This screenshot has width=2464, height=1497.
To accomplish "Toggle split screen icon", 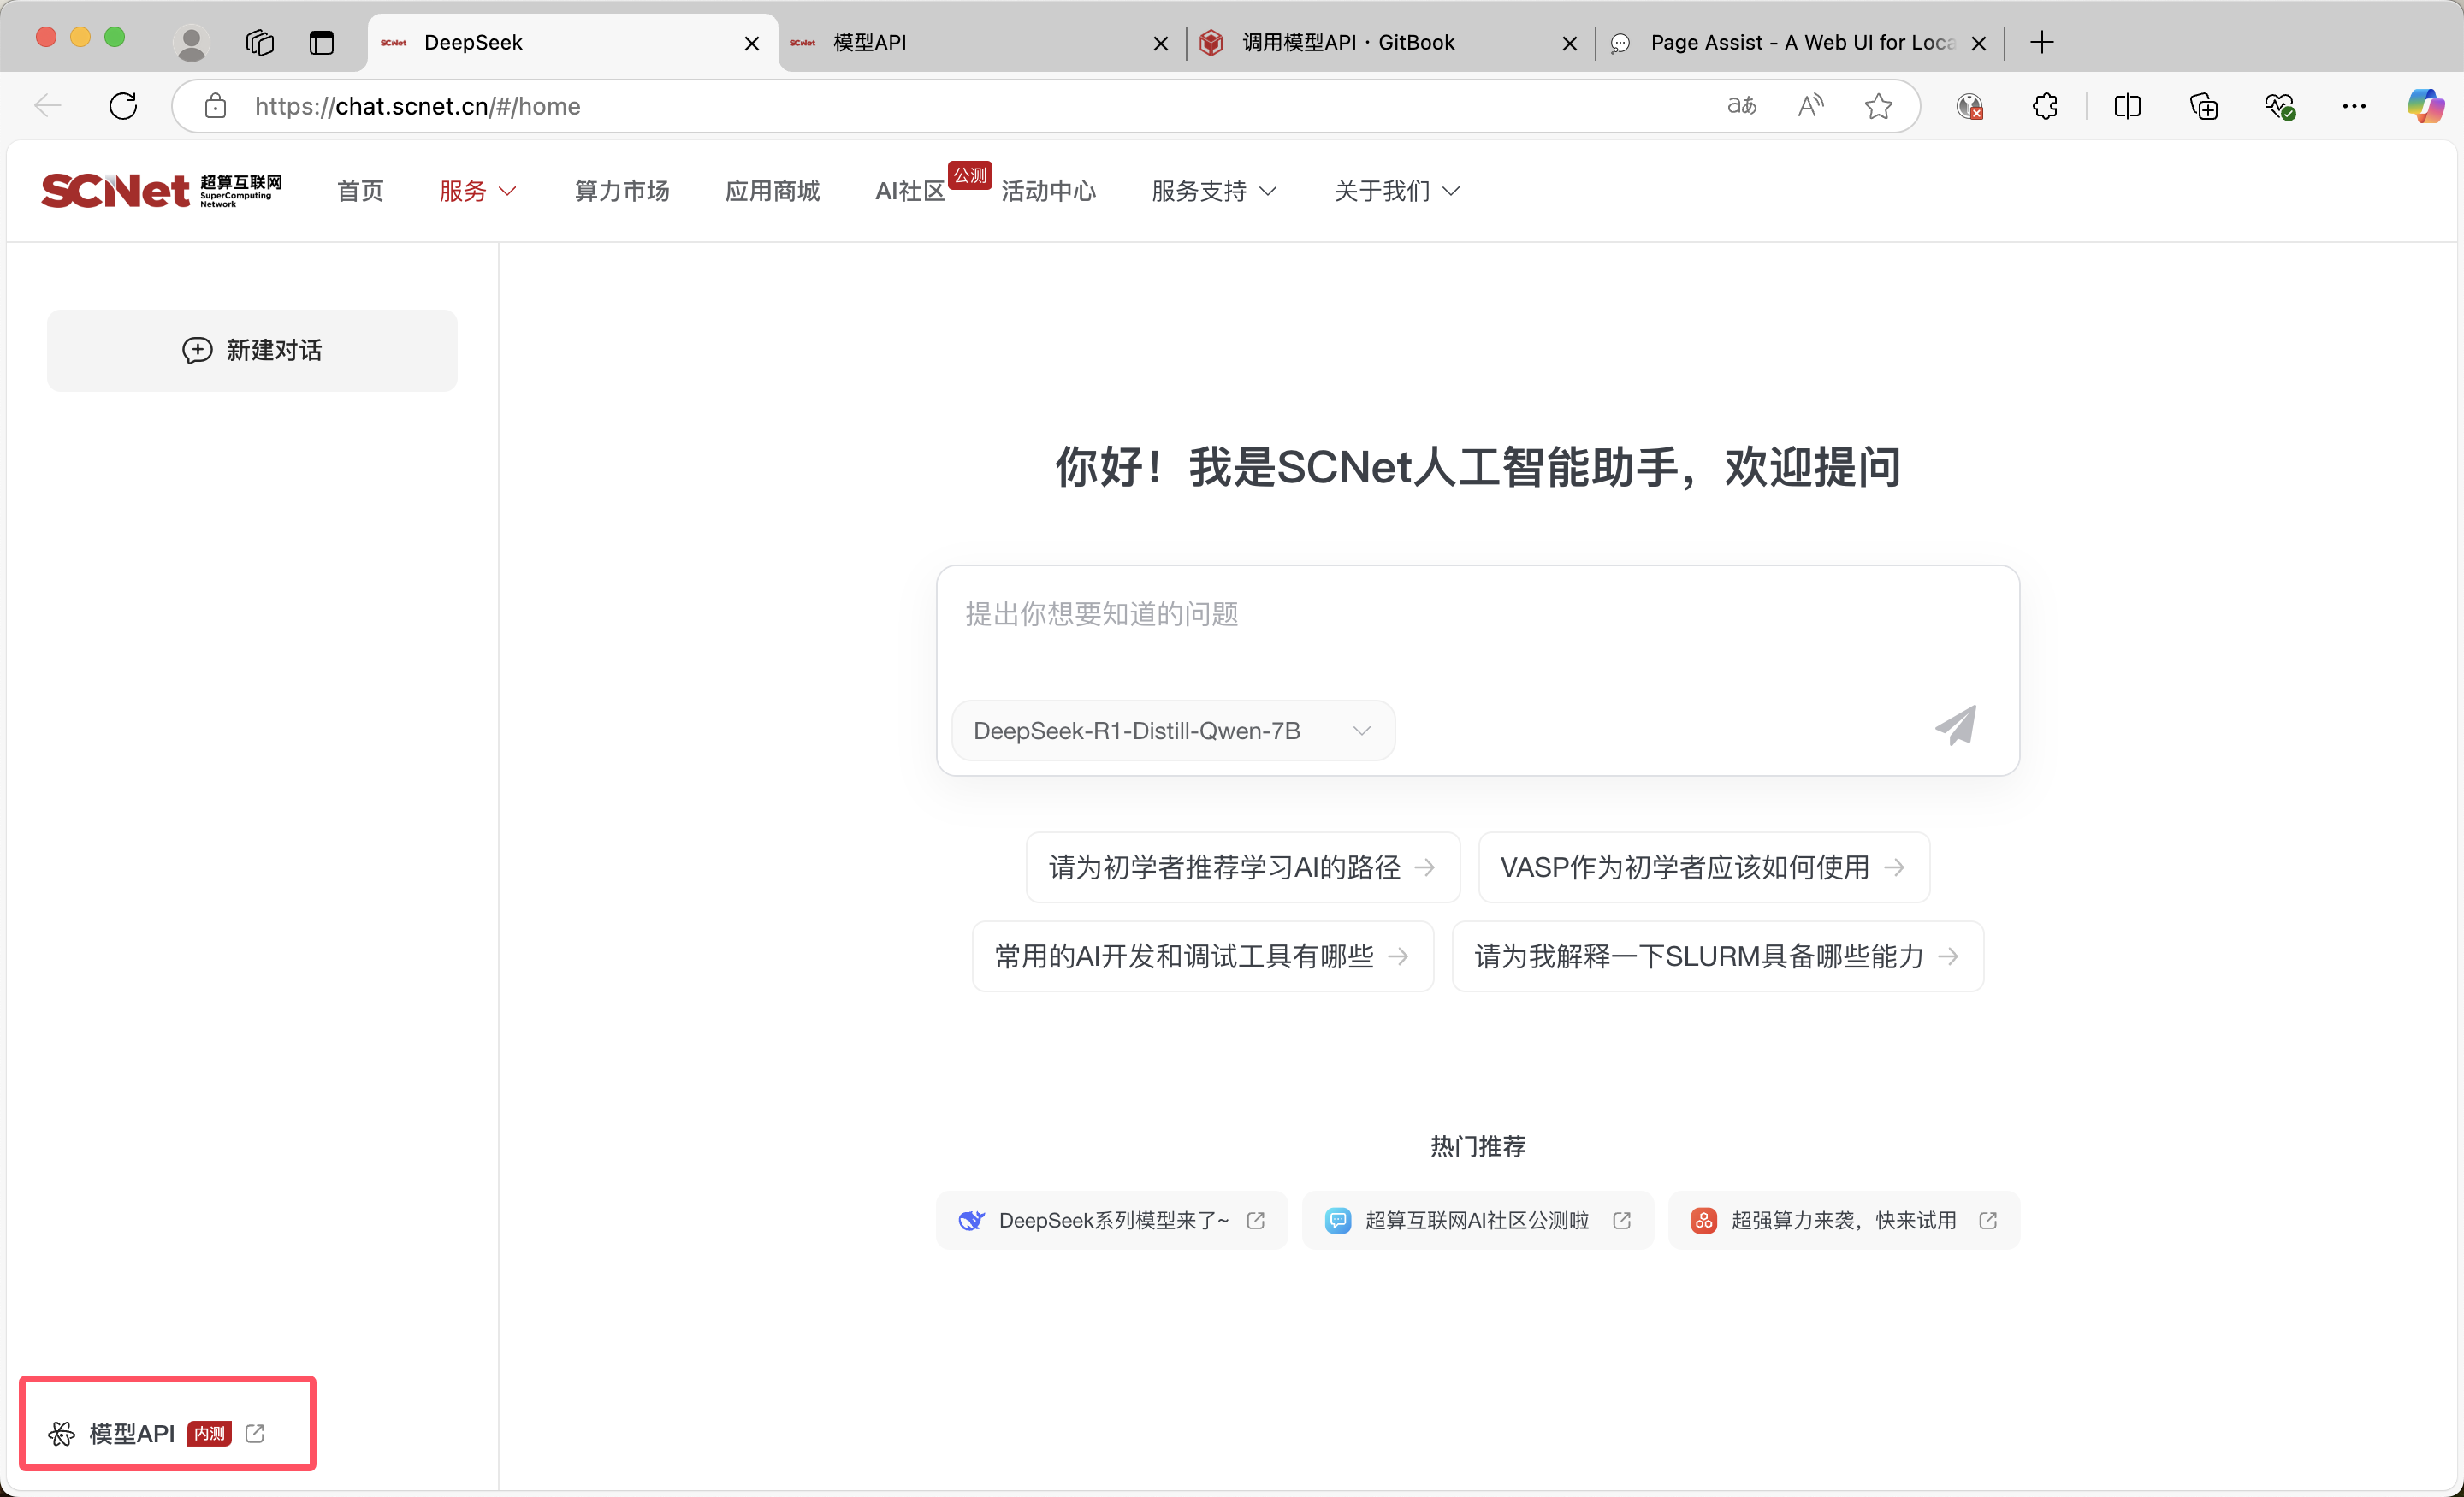I will tap(2127, 106).
